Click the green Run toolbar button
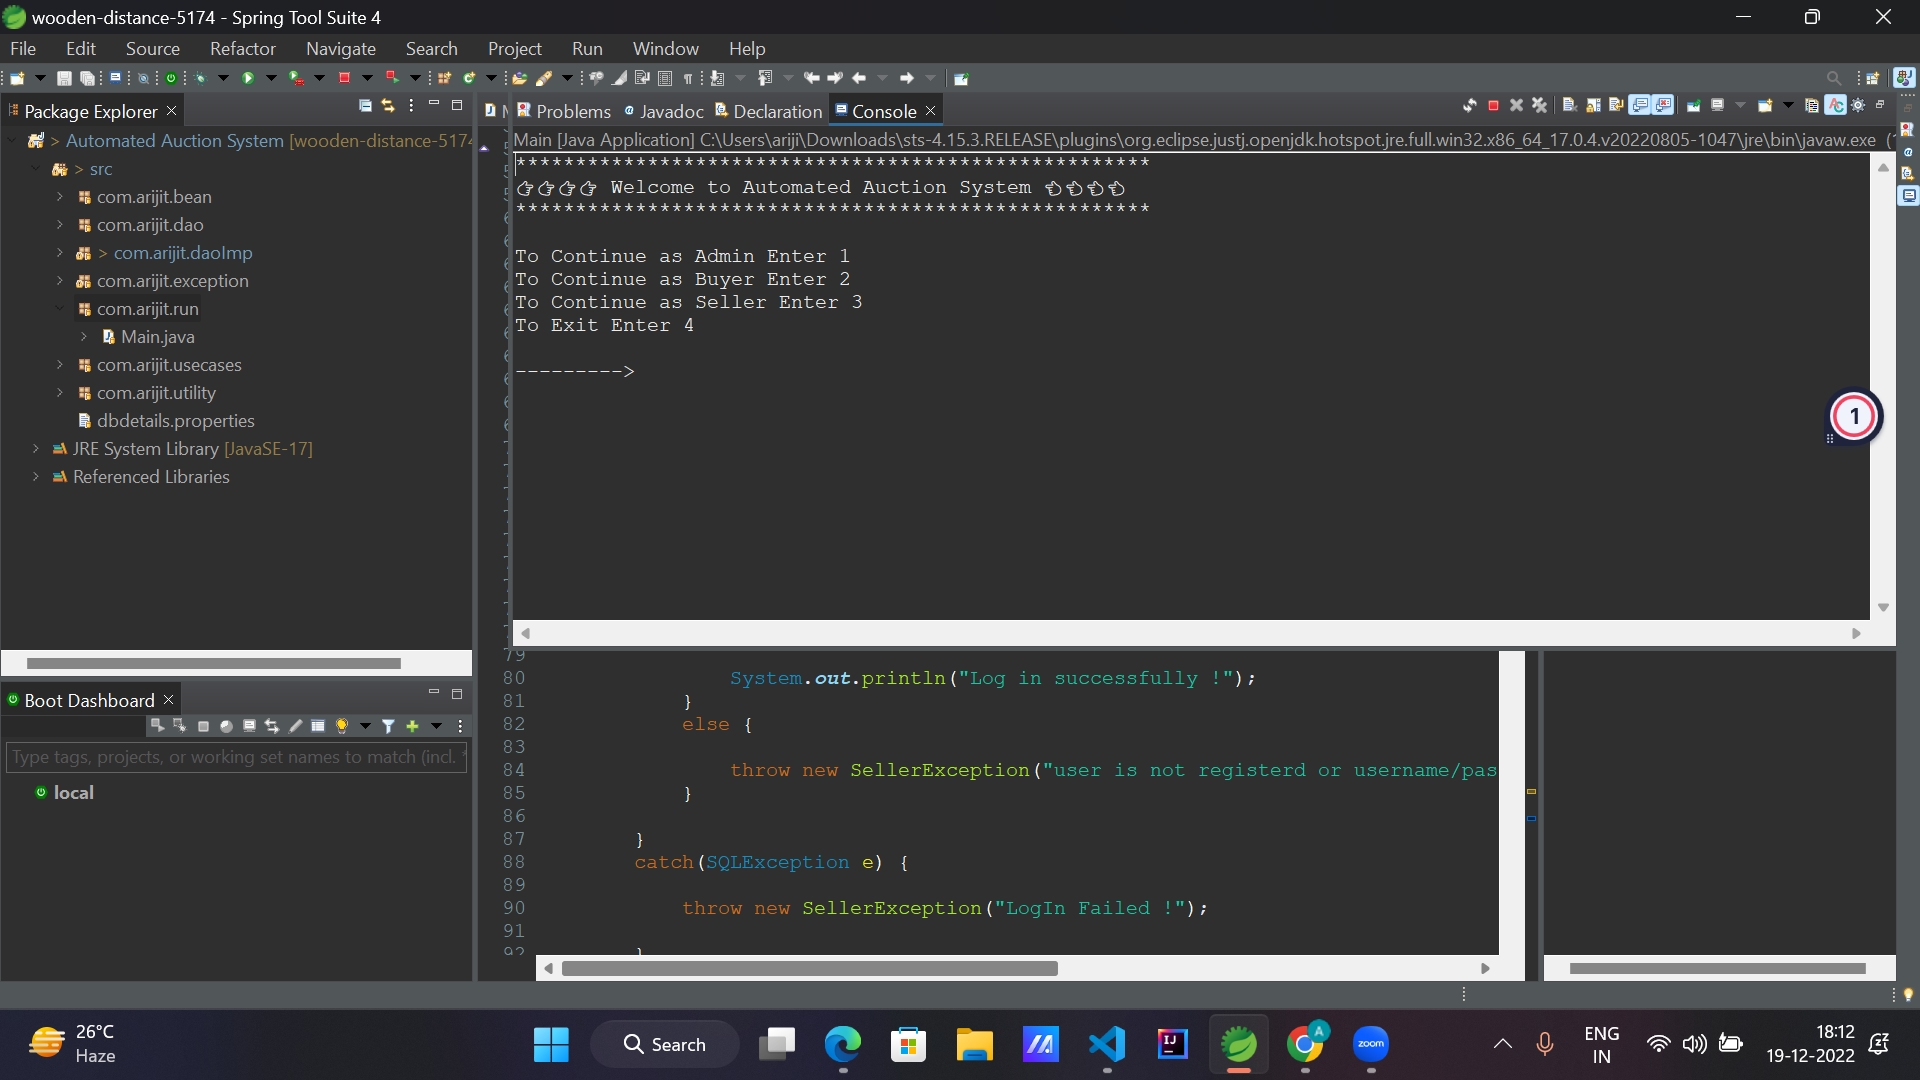This screenshot has height=1080, width=1920. (248, 78)
